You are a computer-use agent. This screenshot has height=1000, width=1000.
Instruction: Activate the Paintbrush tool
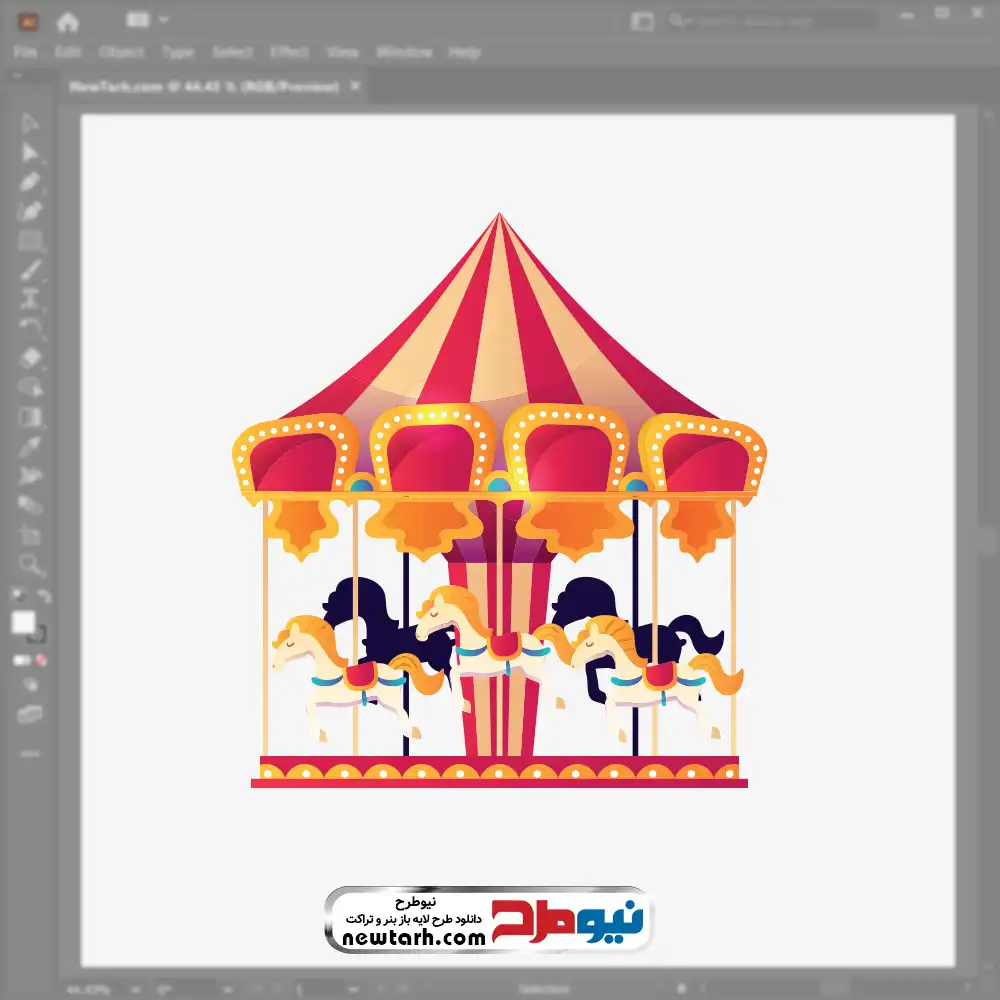click(x=30, y=270)
